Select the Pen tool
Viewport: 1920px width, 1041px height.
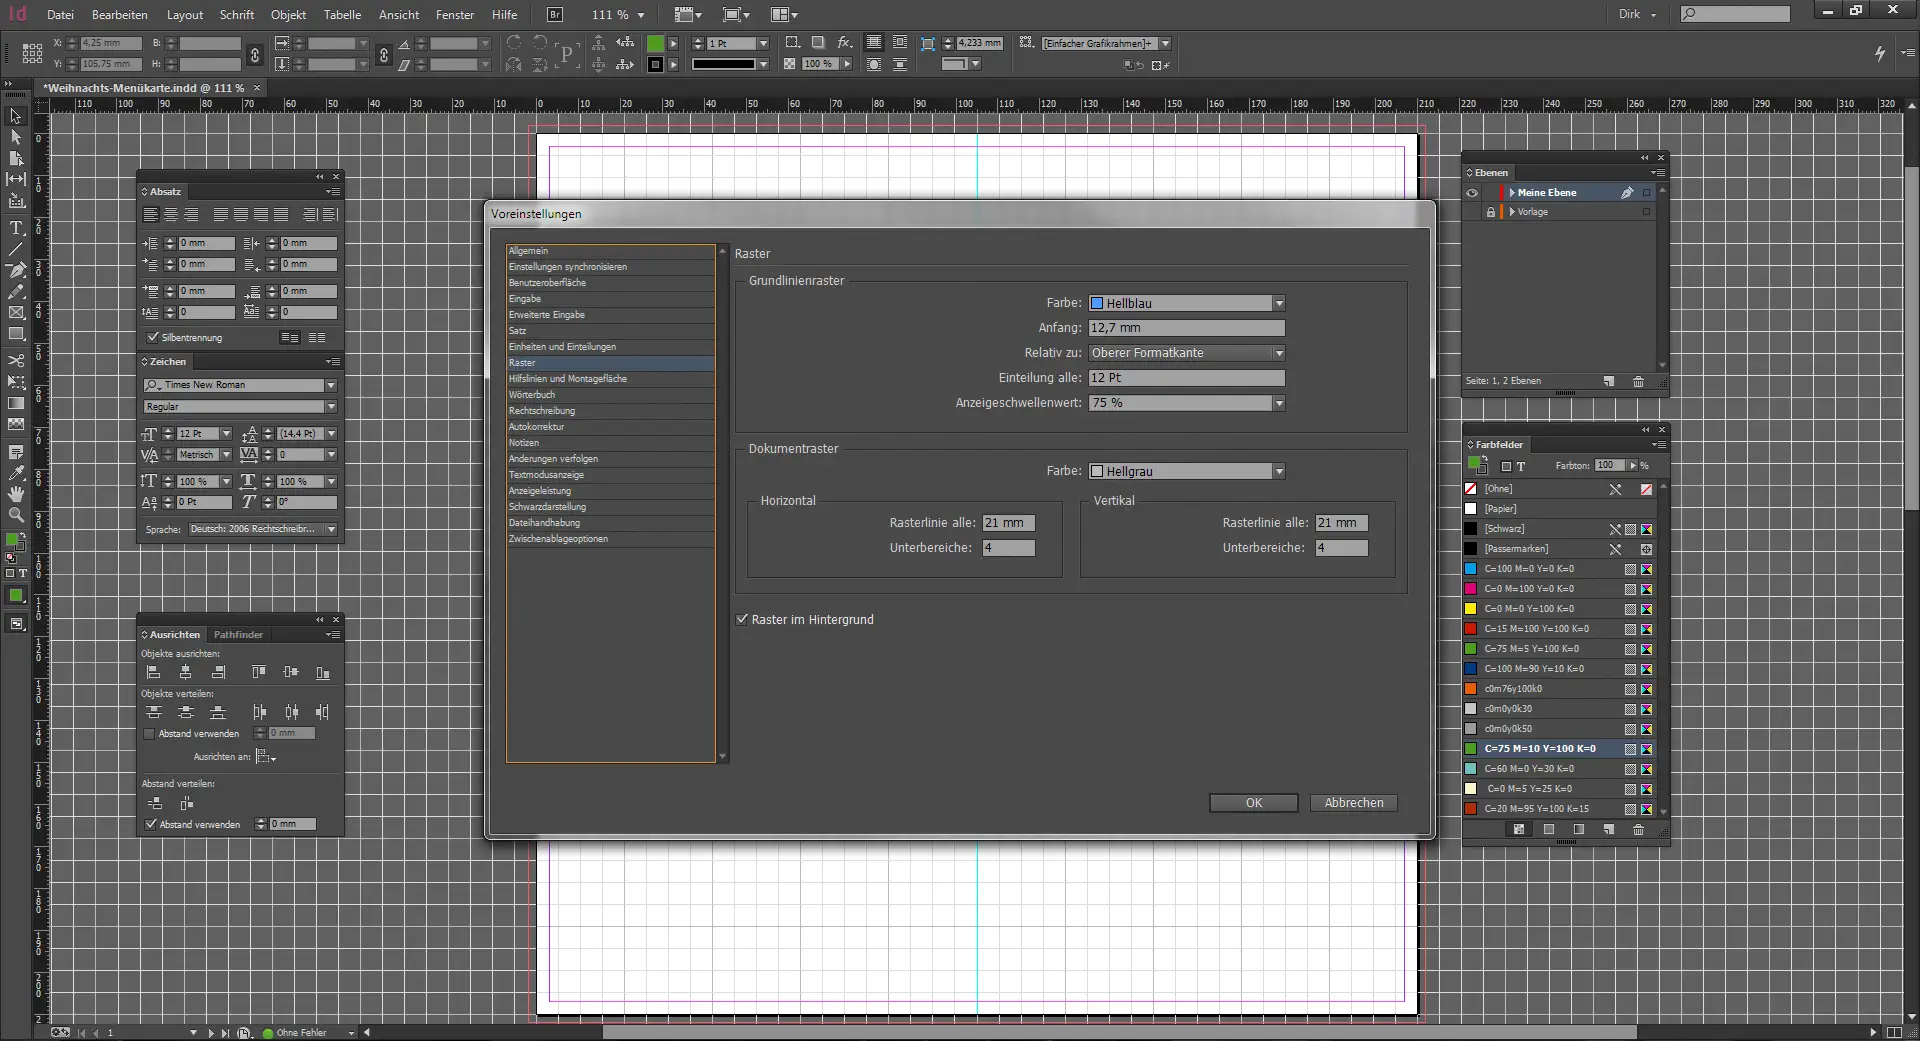click(16, 270)
